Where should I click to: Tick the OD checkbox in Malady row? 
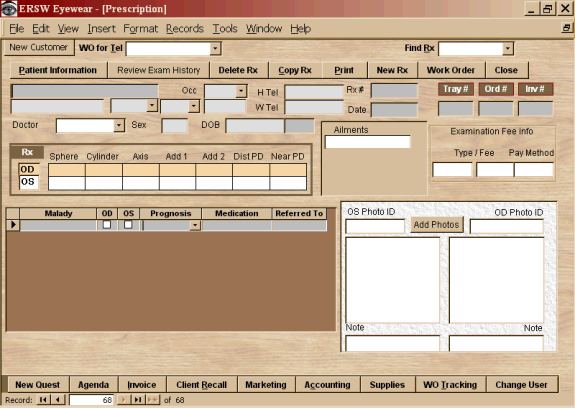coord(107,224)
